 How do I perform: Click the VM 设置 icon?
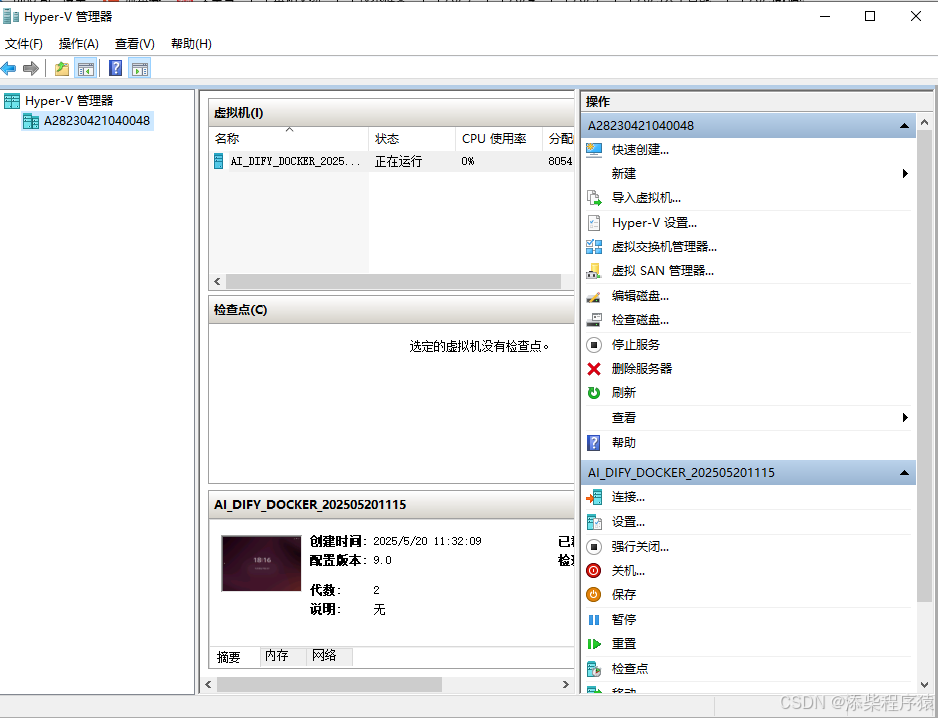pyautogui.click(x=594, y=522)
